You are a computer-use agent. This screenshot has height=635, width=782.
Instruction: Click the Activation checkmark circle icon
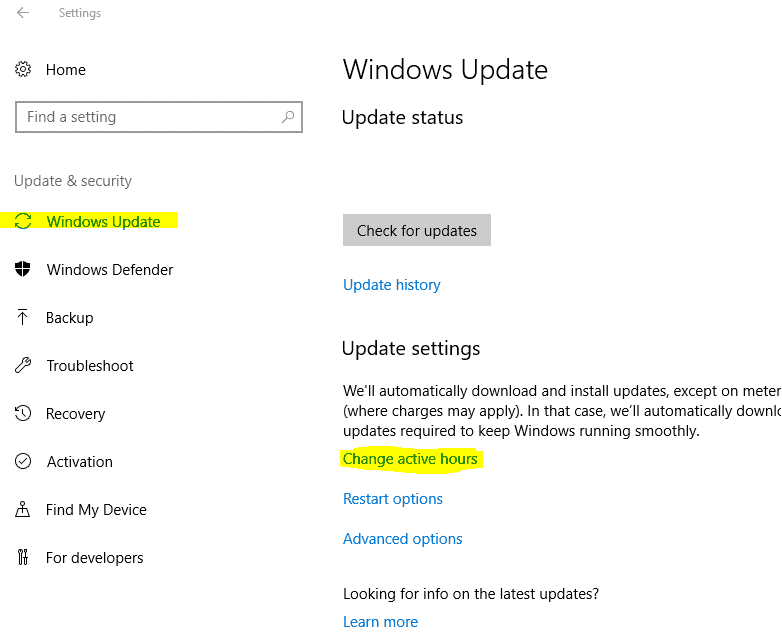23,461
